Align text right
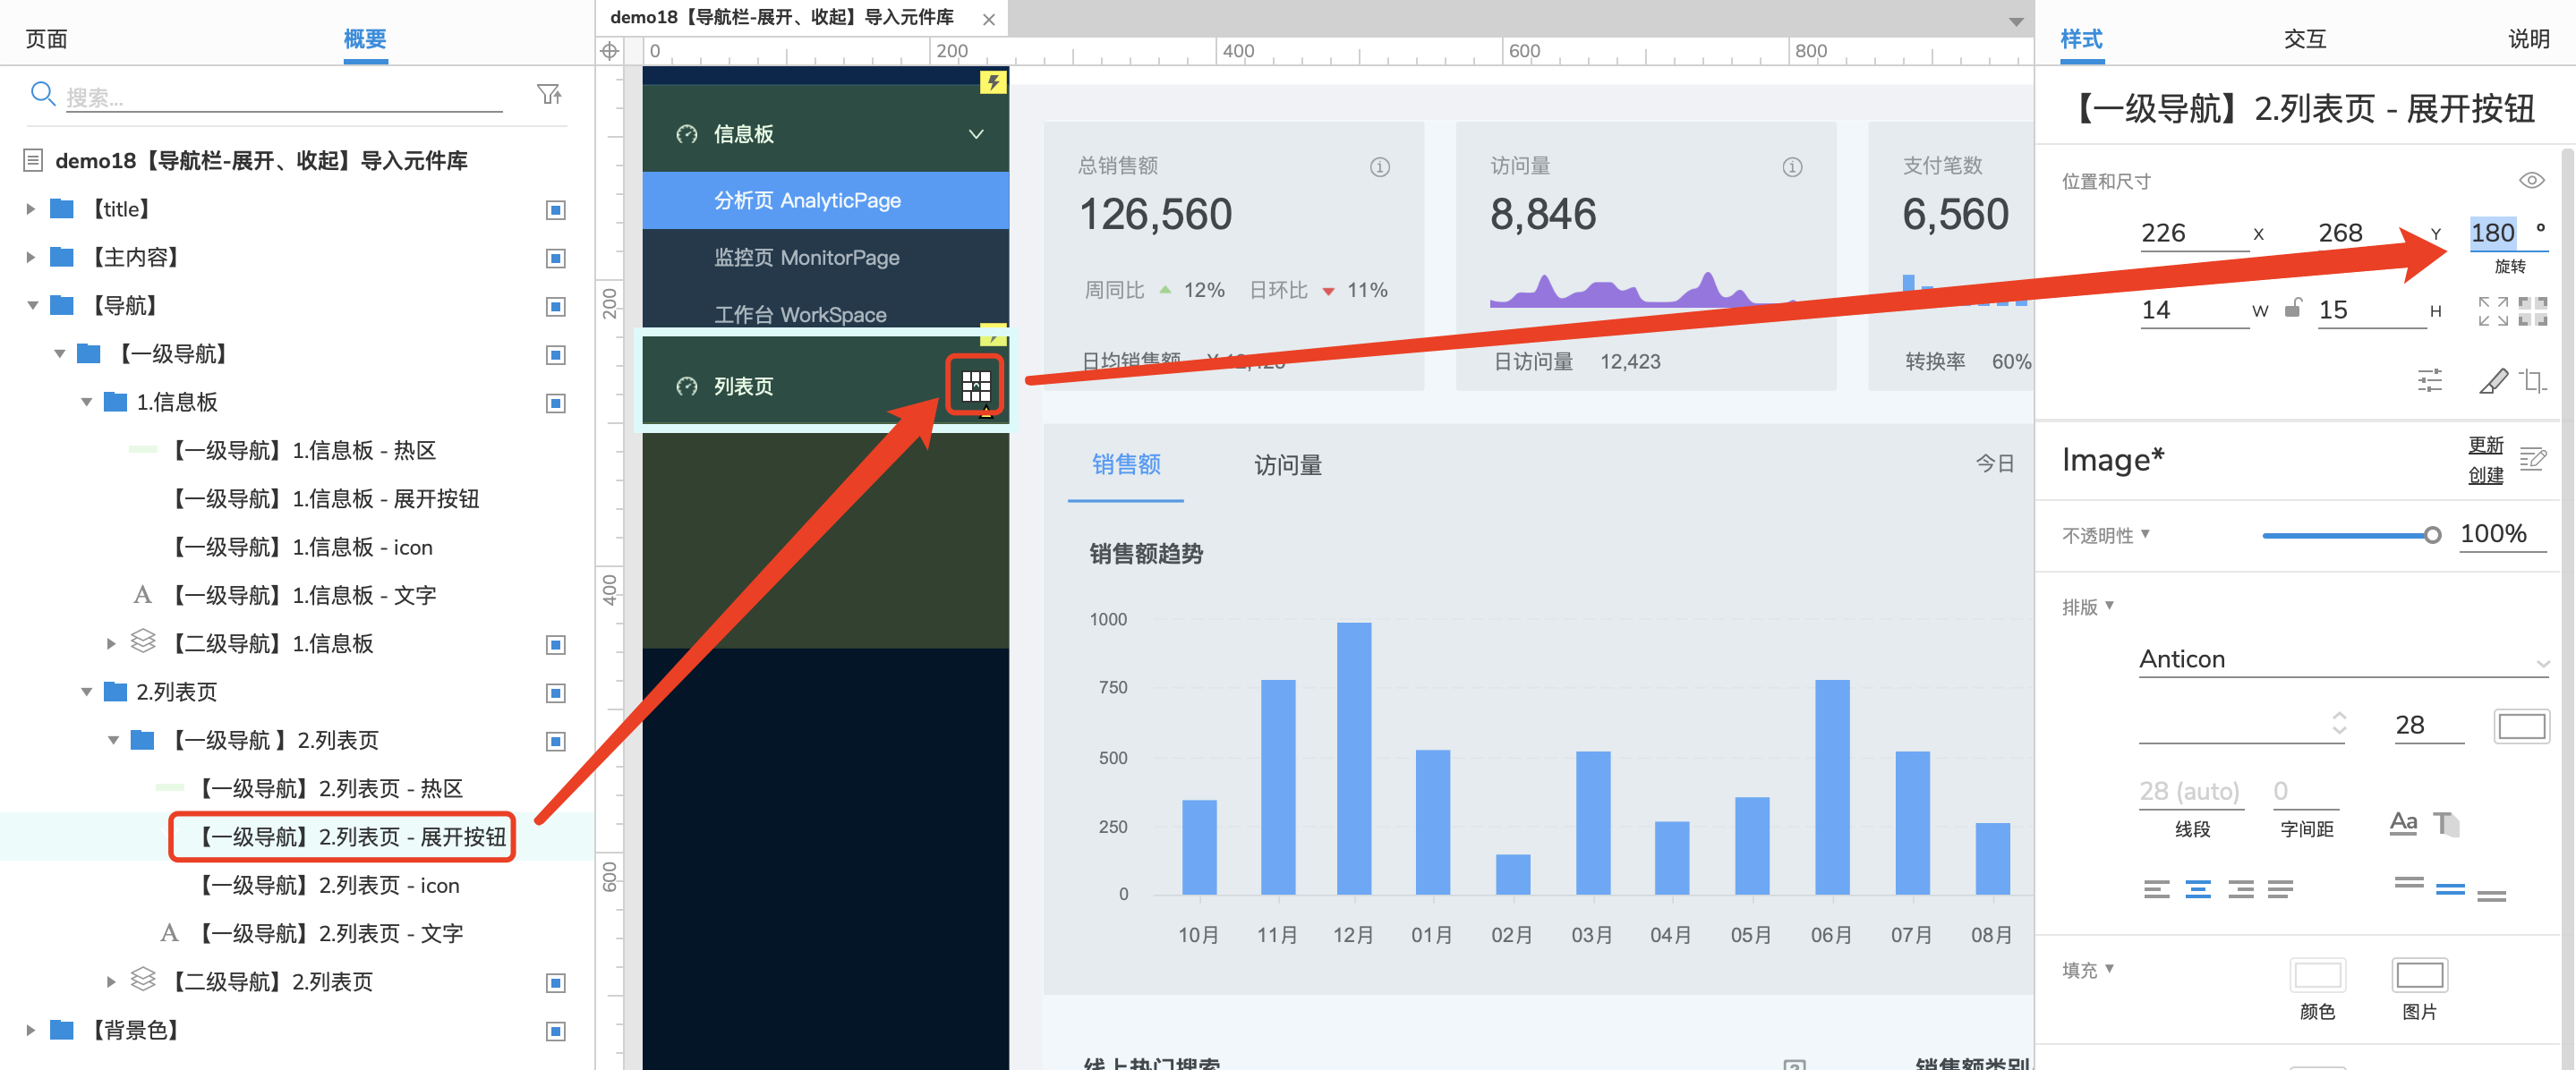The height and width of the screenshot is (1070, 2576). coord(2240,888)
